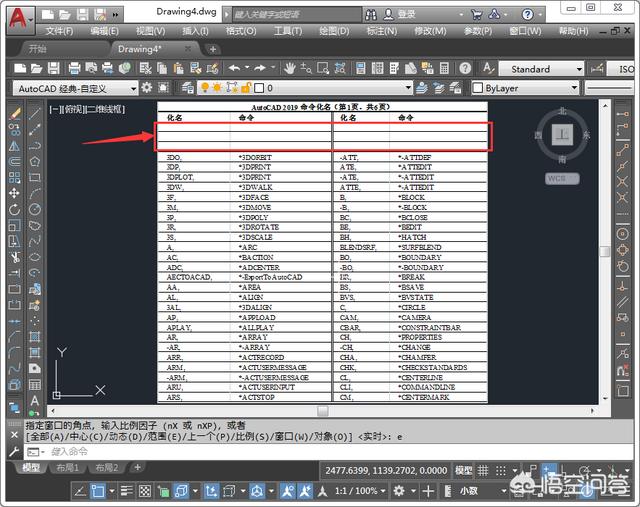Click the WCS coordinate system button
Screen dimensions: 640x507
tap(562, 178)
